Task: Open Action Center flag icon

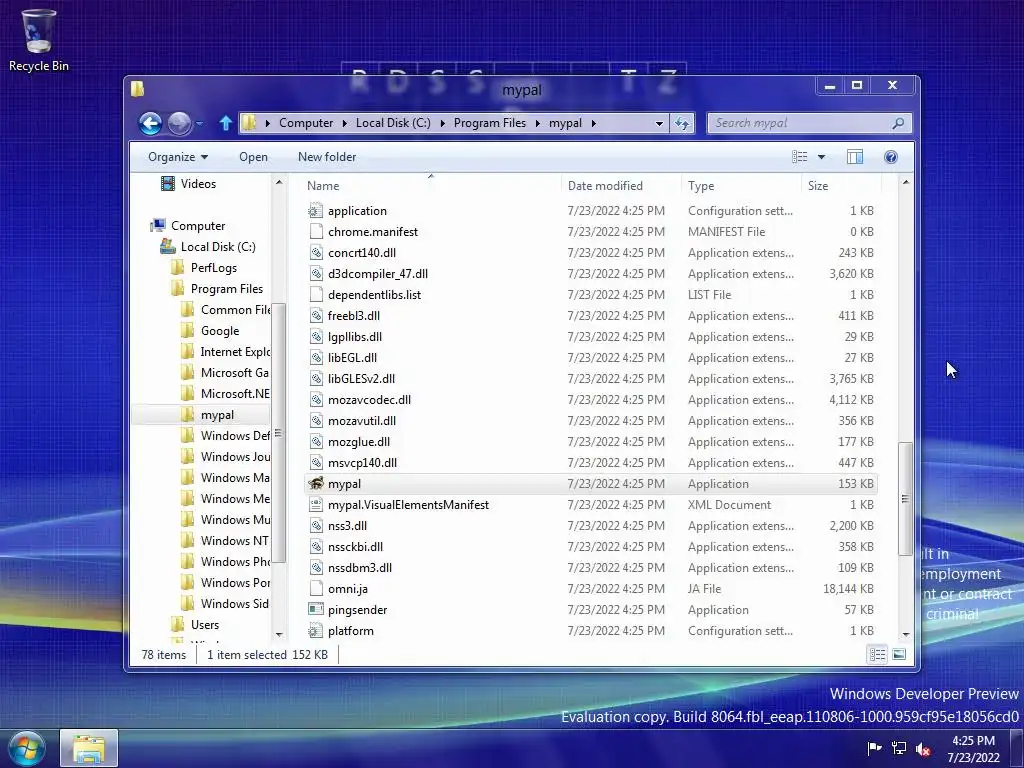Action: [874, 748]
